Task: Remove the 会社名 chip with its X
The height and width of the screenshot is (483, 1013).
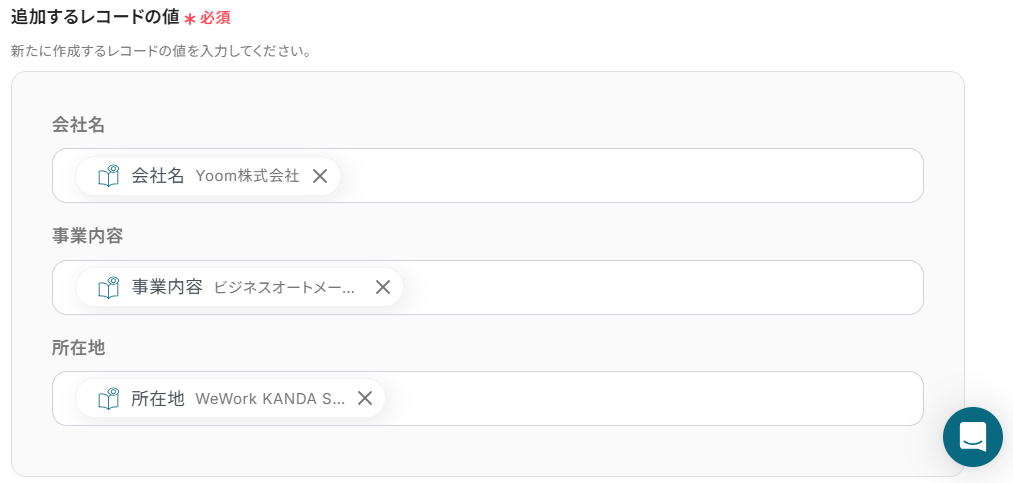Action: point(320,176)
